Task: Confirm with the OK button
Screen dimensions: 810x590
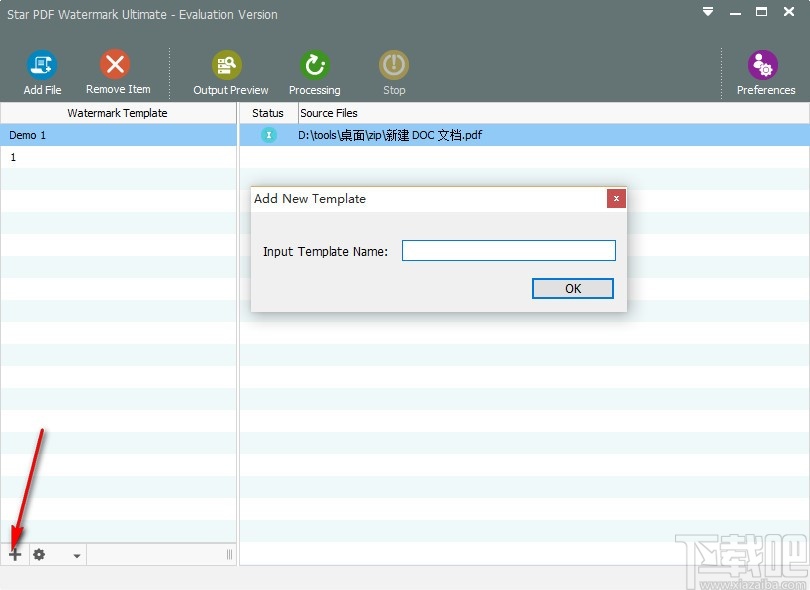Action: pyautogui.click(x=573, y=288)
